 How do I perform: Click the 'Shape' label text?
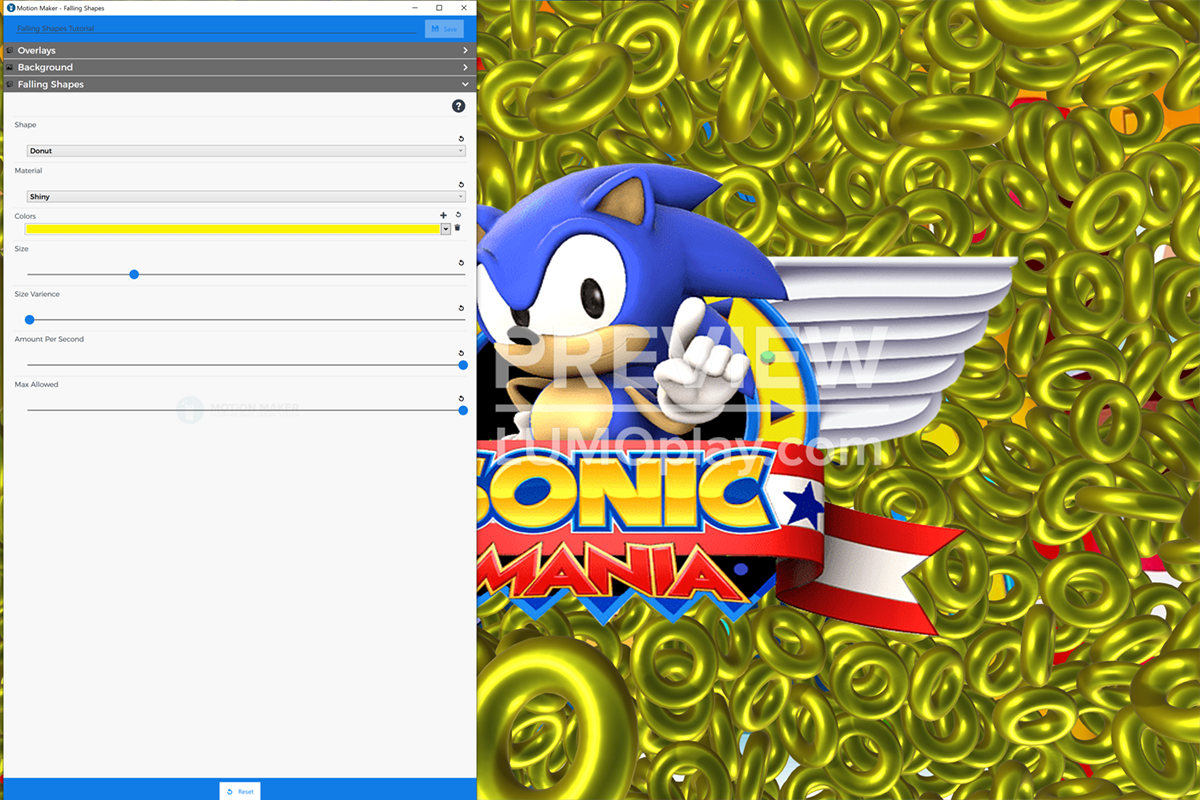(25, 125)
